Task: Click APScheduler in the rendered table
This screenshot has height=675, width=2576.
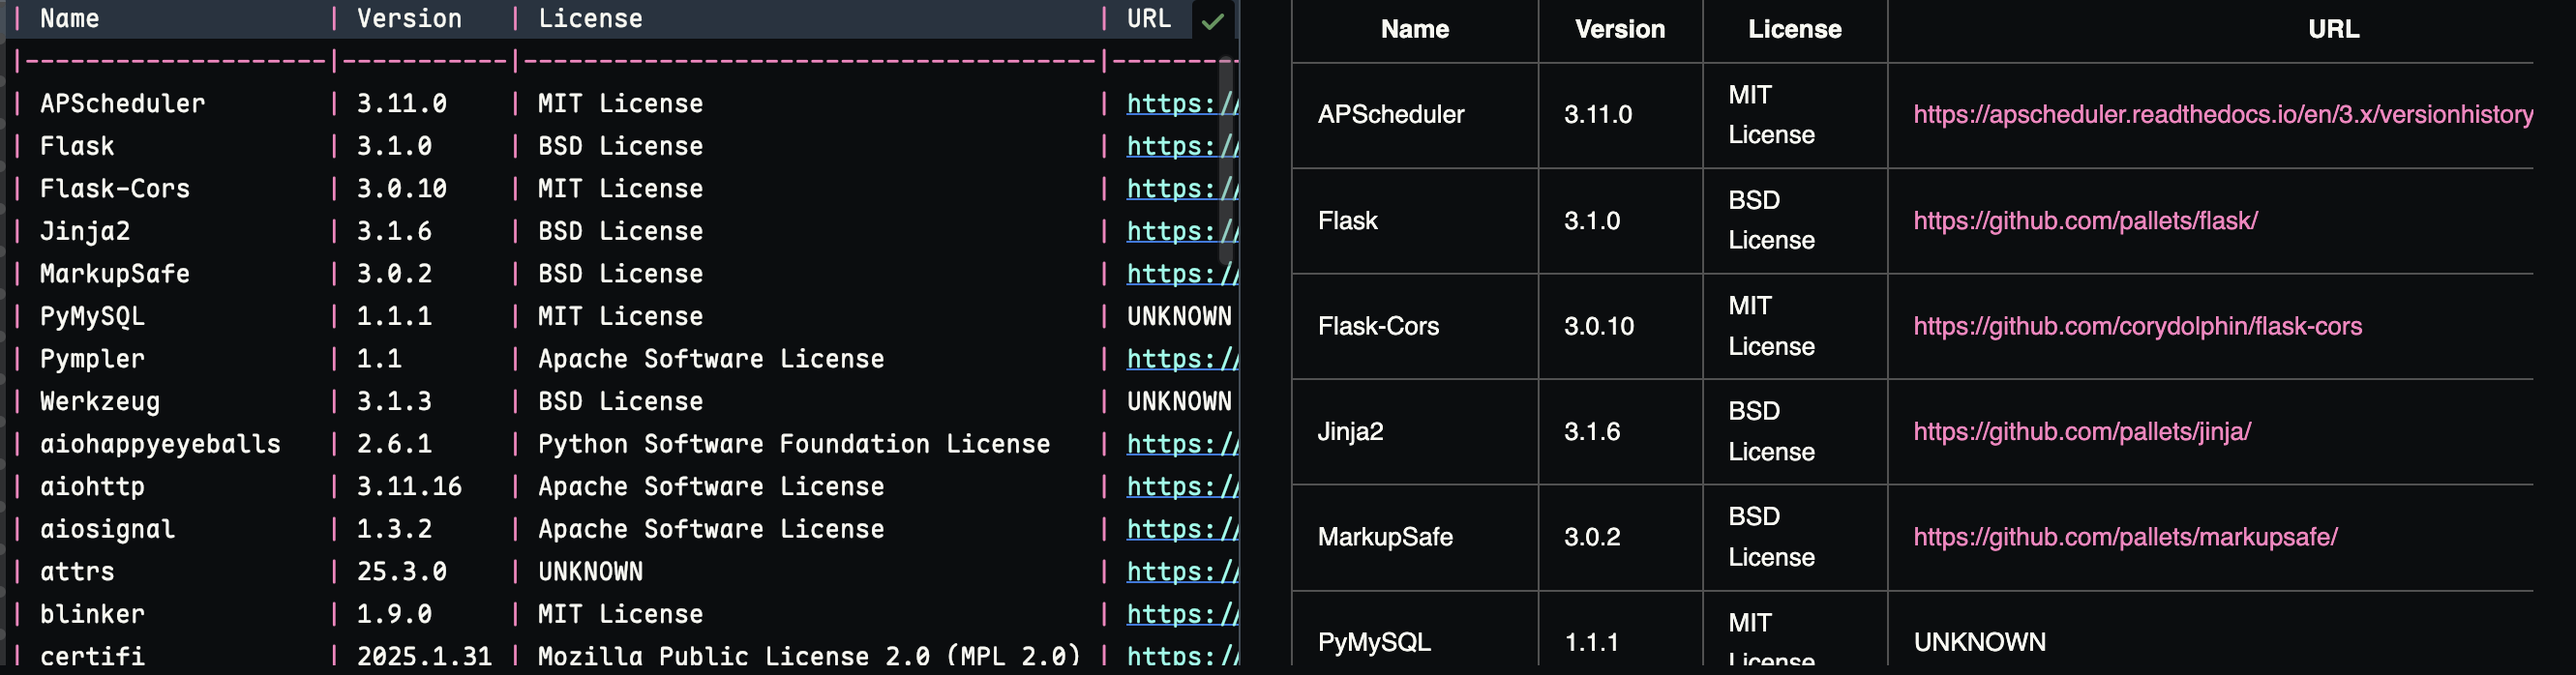Action: click(1391, 114)
